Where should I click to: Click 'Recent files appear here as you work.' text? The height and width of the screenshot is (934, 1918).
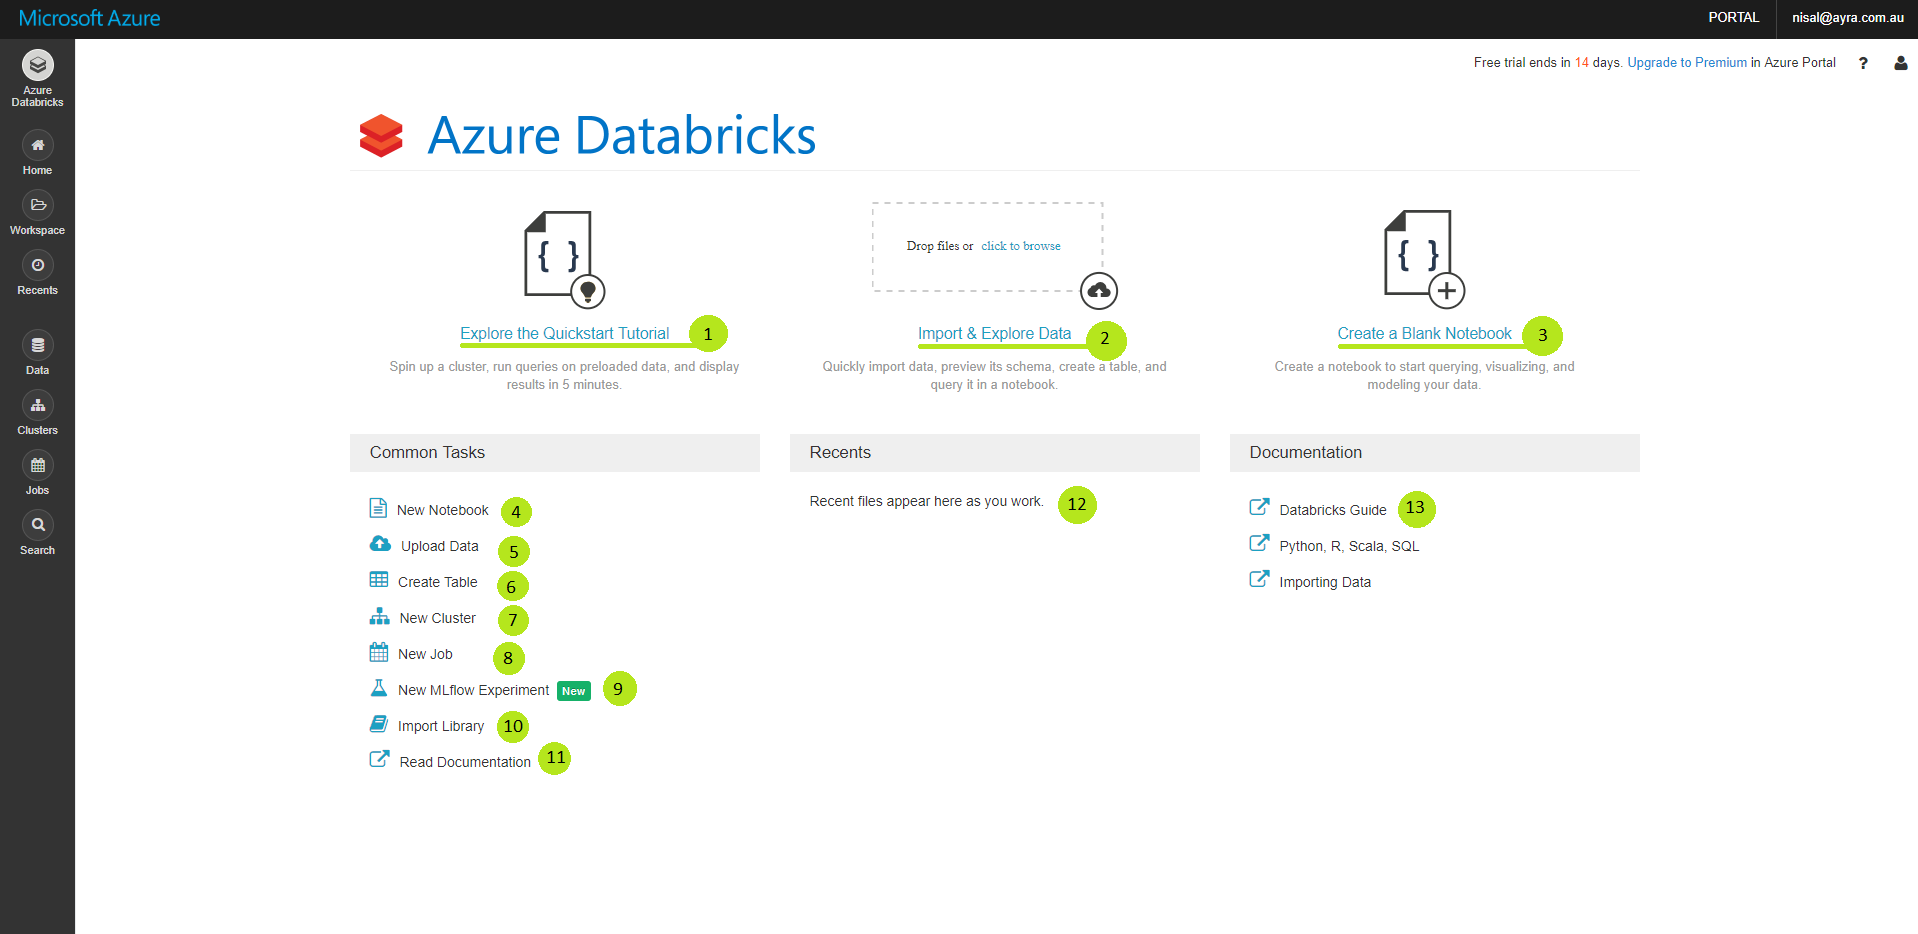[x=926, y=501]
